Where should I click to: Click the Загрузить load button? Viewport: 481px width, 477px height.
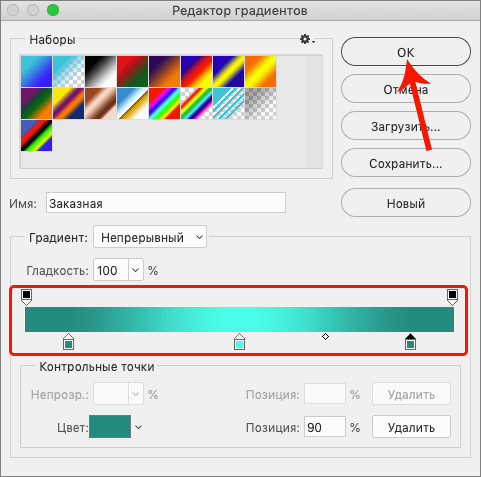pyautogui.click(x=406, y=126)
